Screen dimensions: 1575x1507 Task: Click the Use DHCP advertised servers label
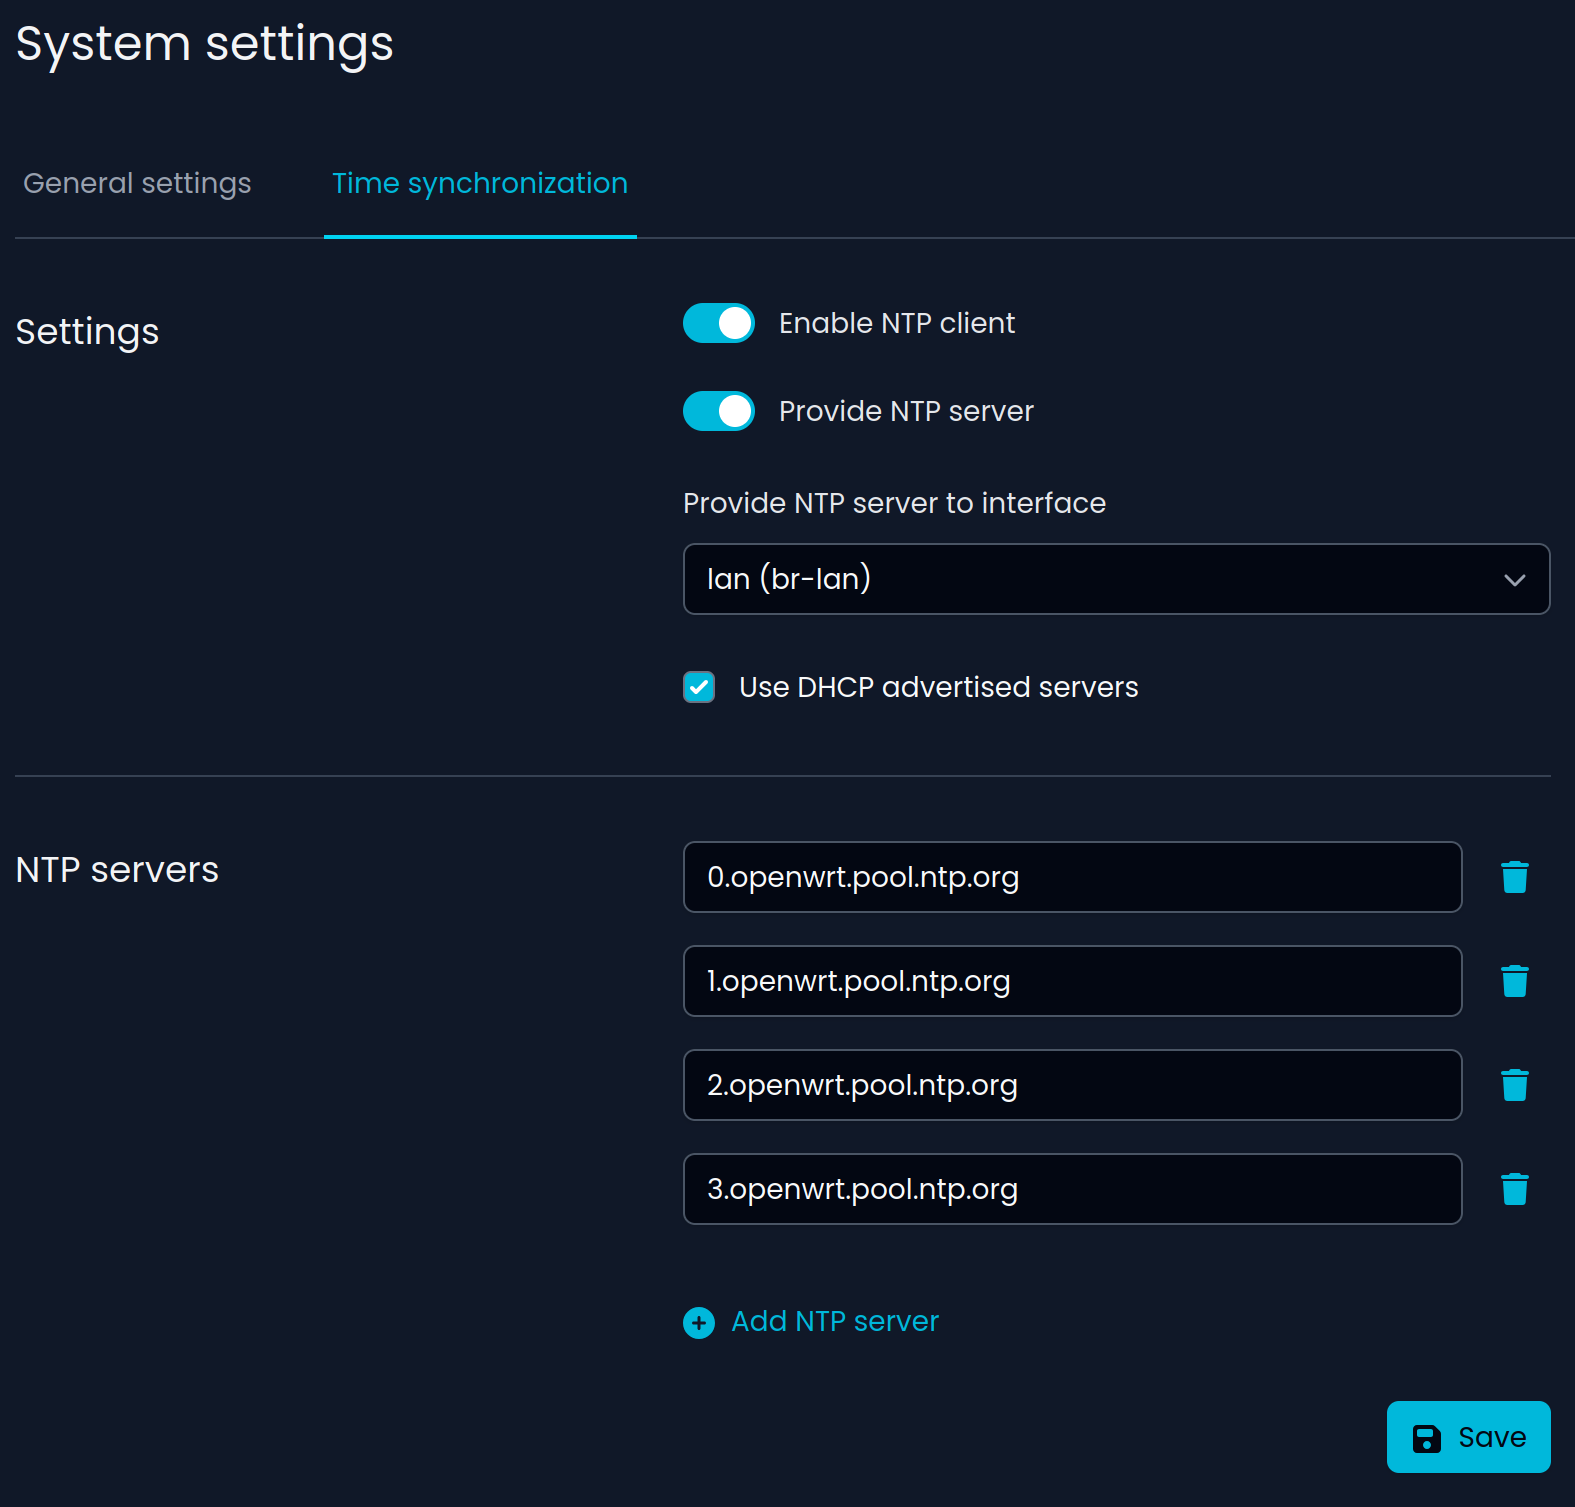click(x=938, y=687)
